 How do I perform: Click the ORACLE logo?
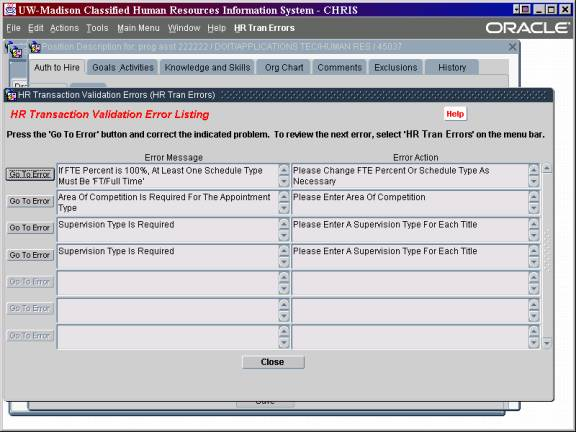point(528,28)
